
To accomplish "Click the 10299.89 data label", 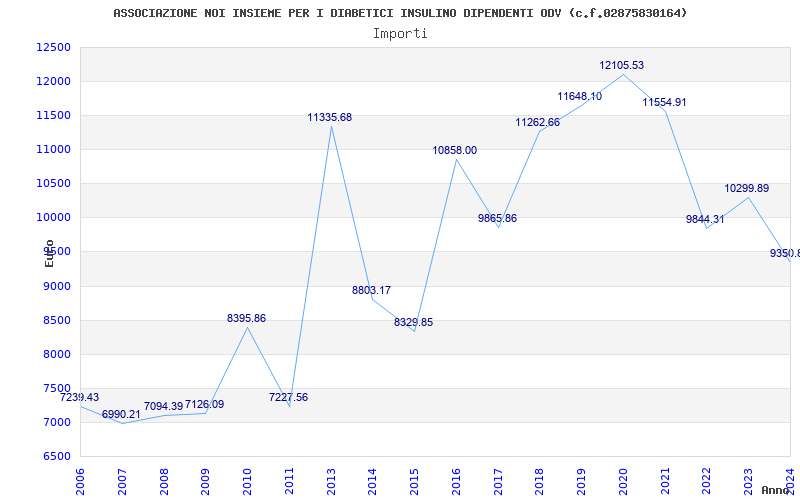I will (x=746, y=188).
